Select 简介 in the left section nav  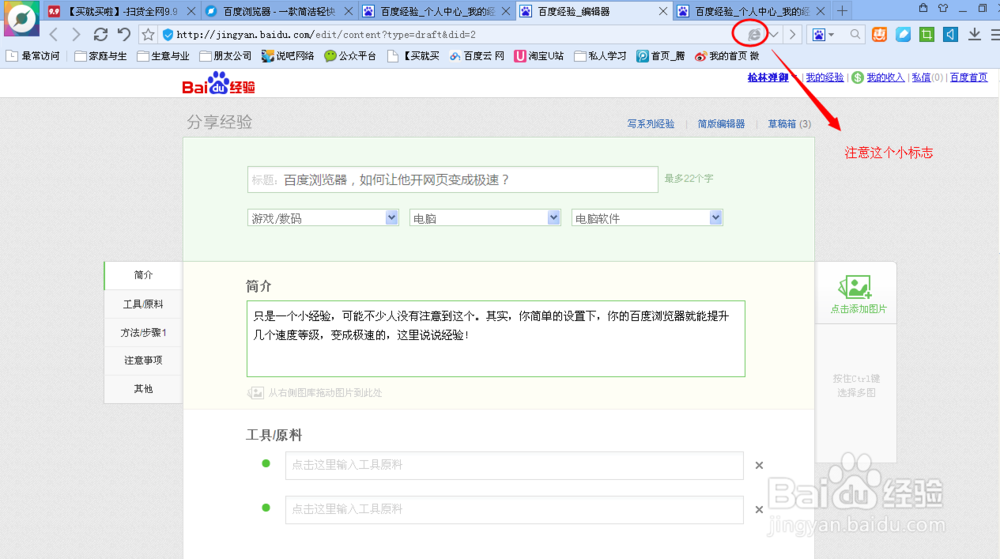click(143, 275)
